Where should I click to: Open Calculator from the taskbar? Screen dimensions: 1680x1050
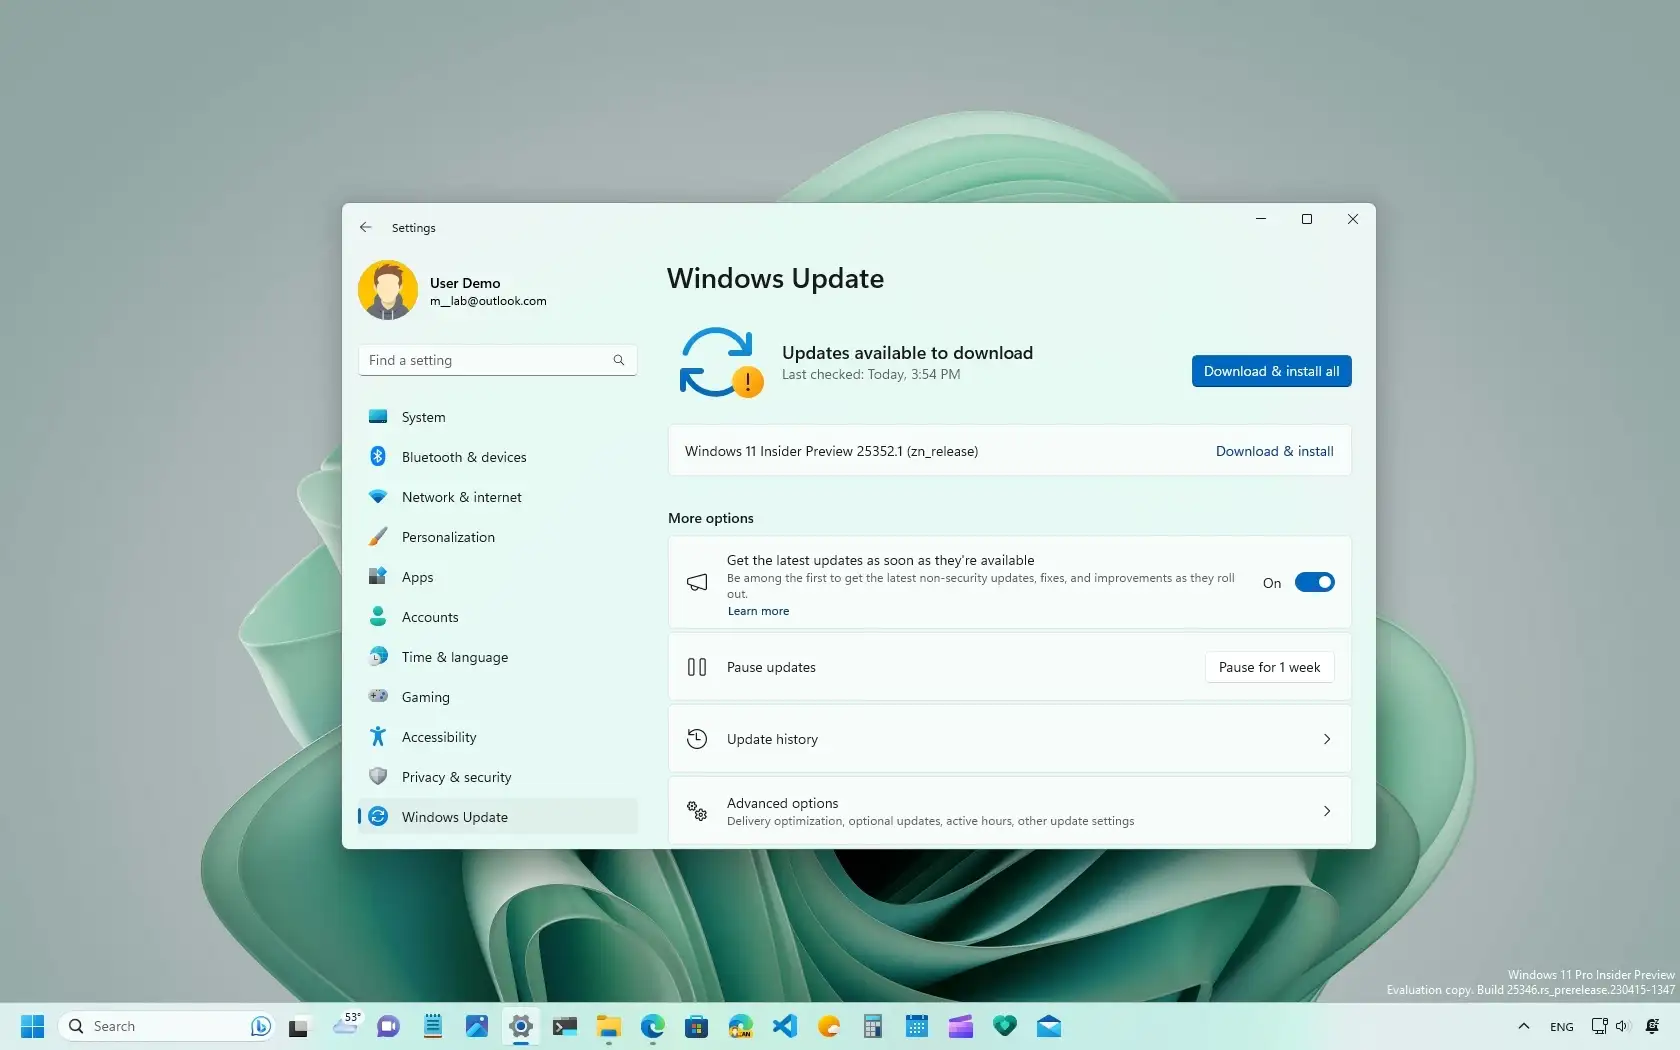click(872, 1026)
